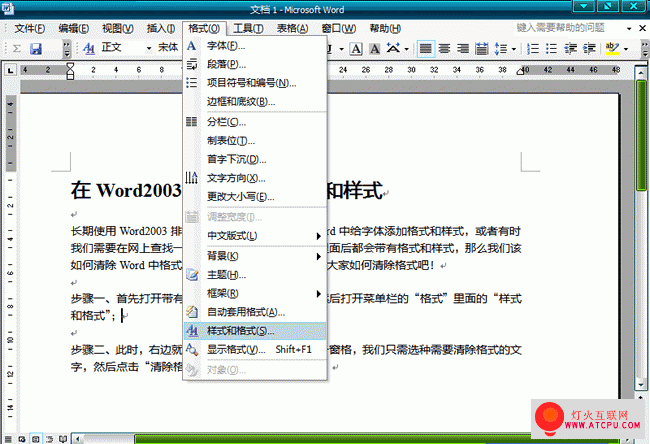Select 更改大小写(E)... entry

(x=255, y=197)
